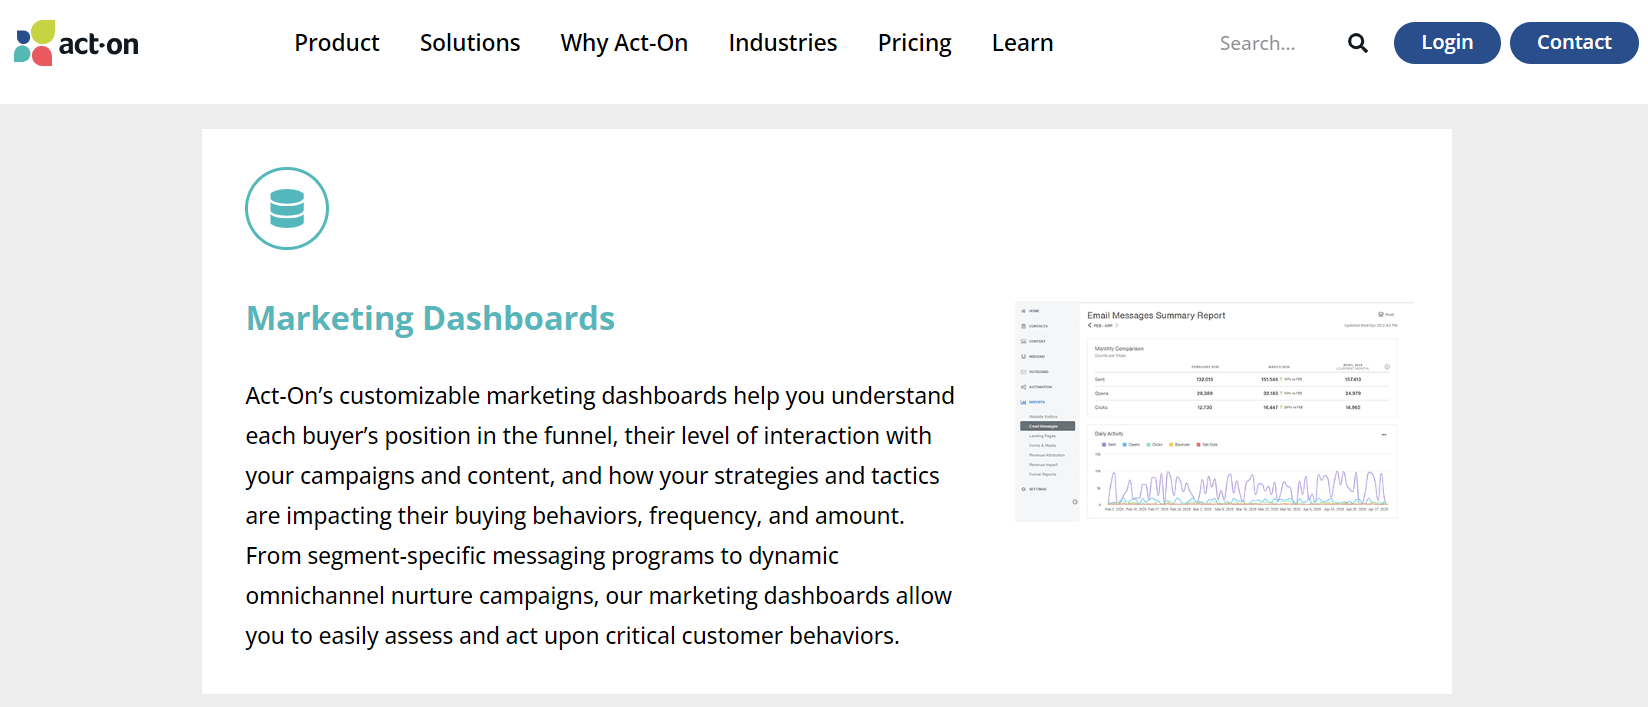Expand the Why Act-On navigation item
The width and height of the screenshot is (1648, 707).
pyautogui.click(x=624, y=43)
